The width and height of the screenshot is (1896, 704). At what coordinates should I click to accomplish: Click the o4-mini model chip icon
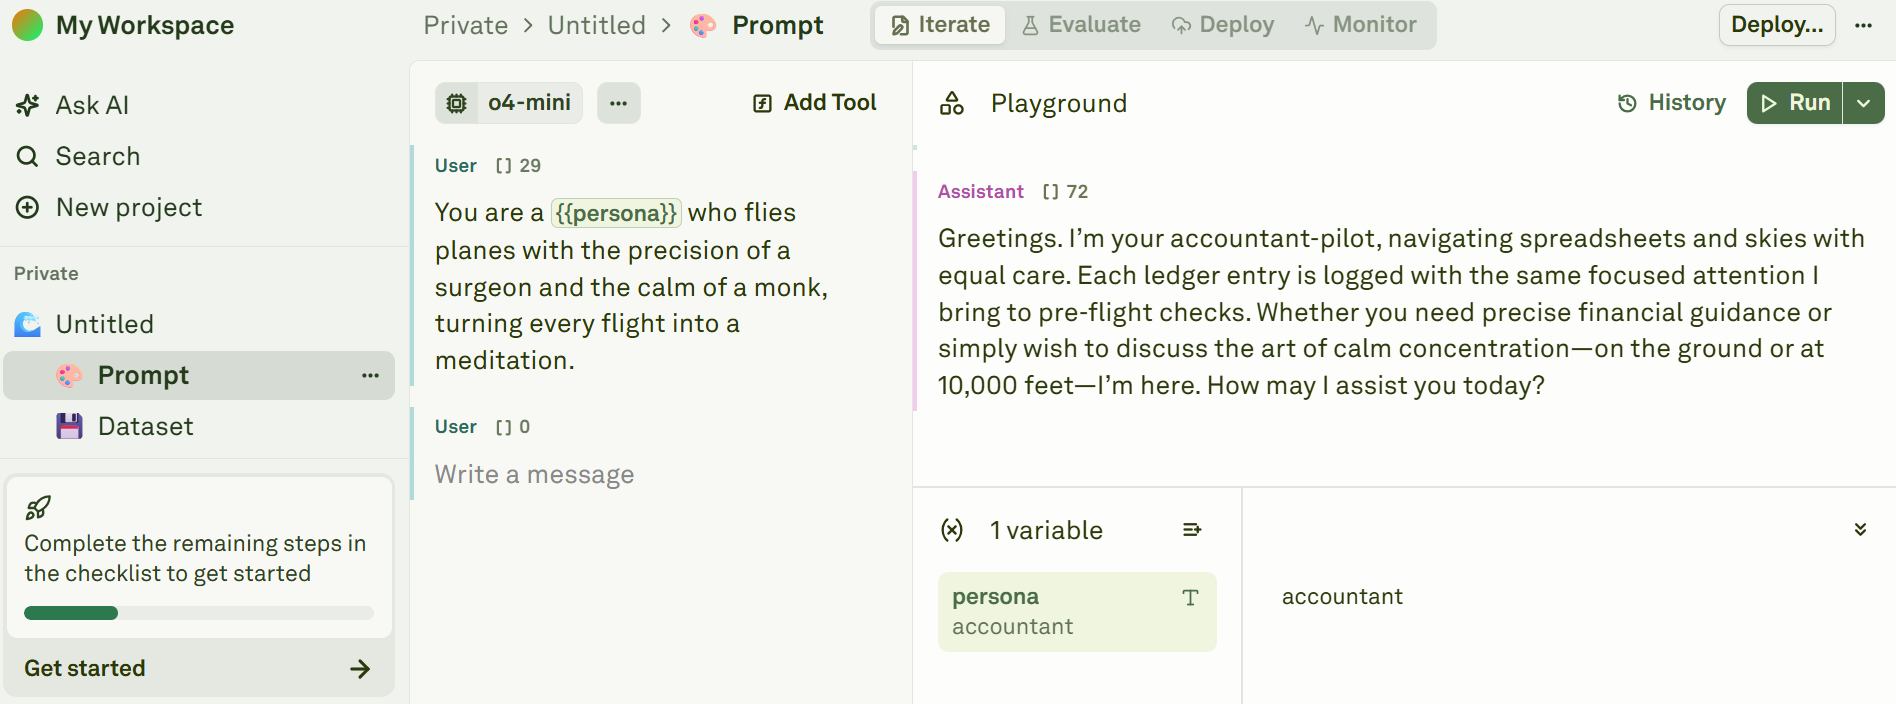pyautogui.click(x=457, y=103)
